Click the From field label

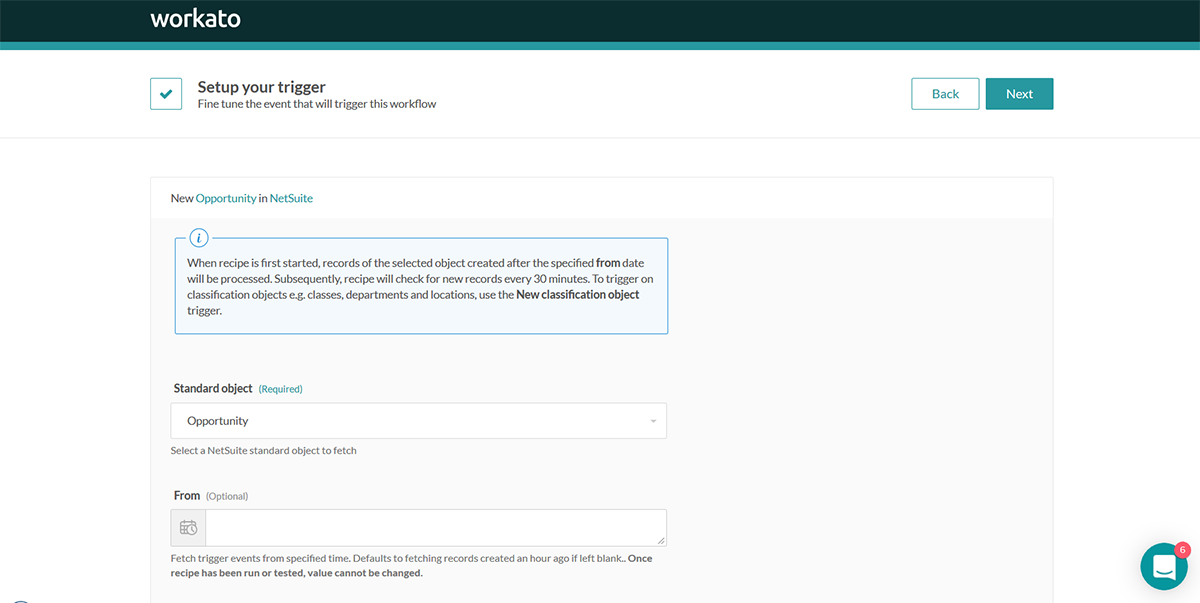click(x=187, y=495)
